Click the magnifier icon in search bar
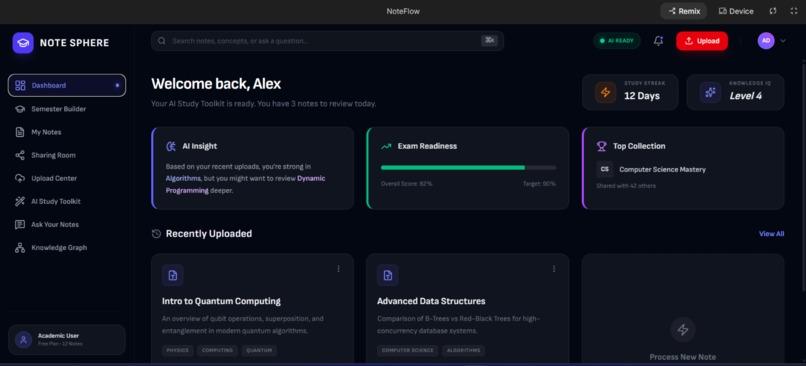Viewport: 806px width, 366px height. tap(161, 41)
